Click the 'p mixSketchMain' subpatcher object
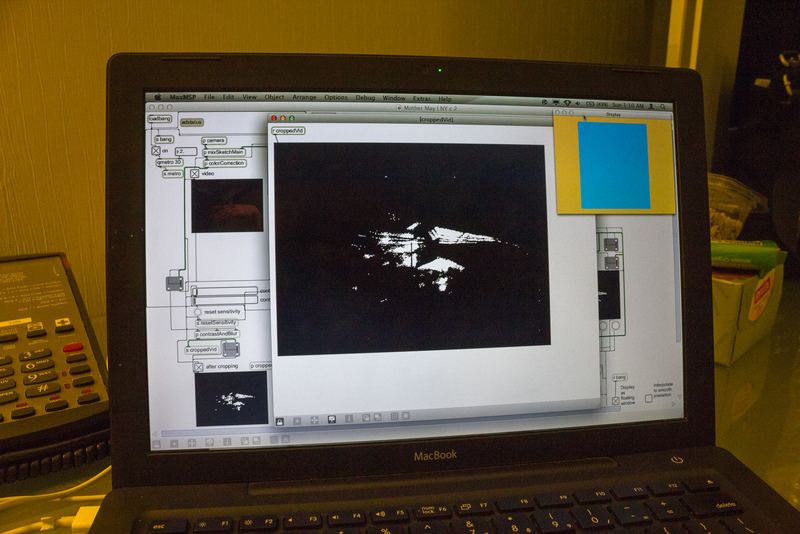The width and height of the screenshot is (800, 534). [224, 152]
